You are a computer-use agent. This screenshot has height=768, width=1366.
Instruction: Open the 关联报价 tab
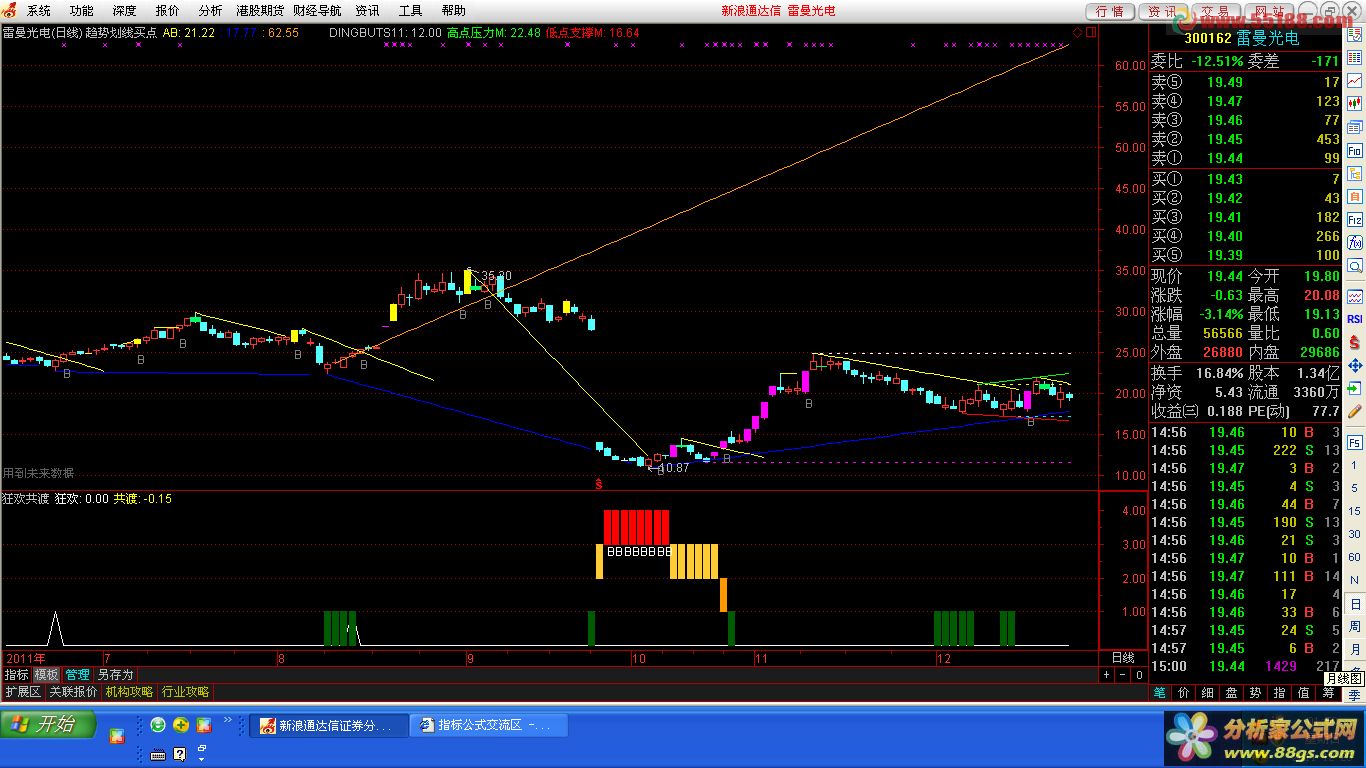(x=73, y=692)
